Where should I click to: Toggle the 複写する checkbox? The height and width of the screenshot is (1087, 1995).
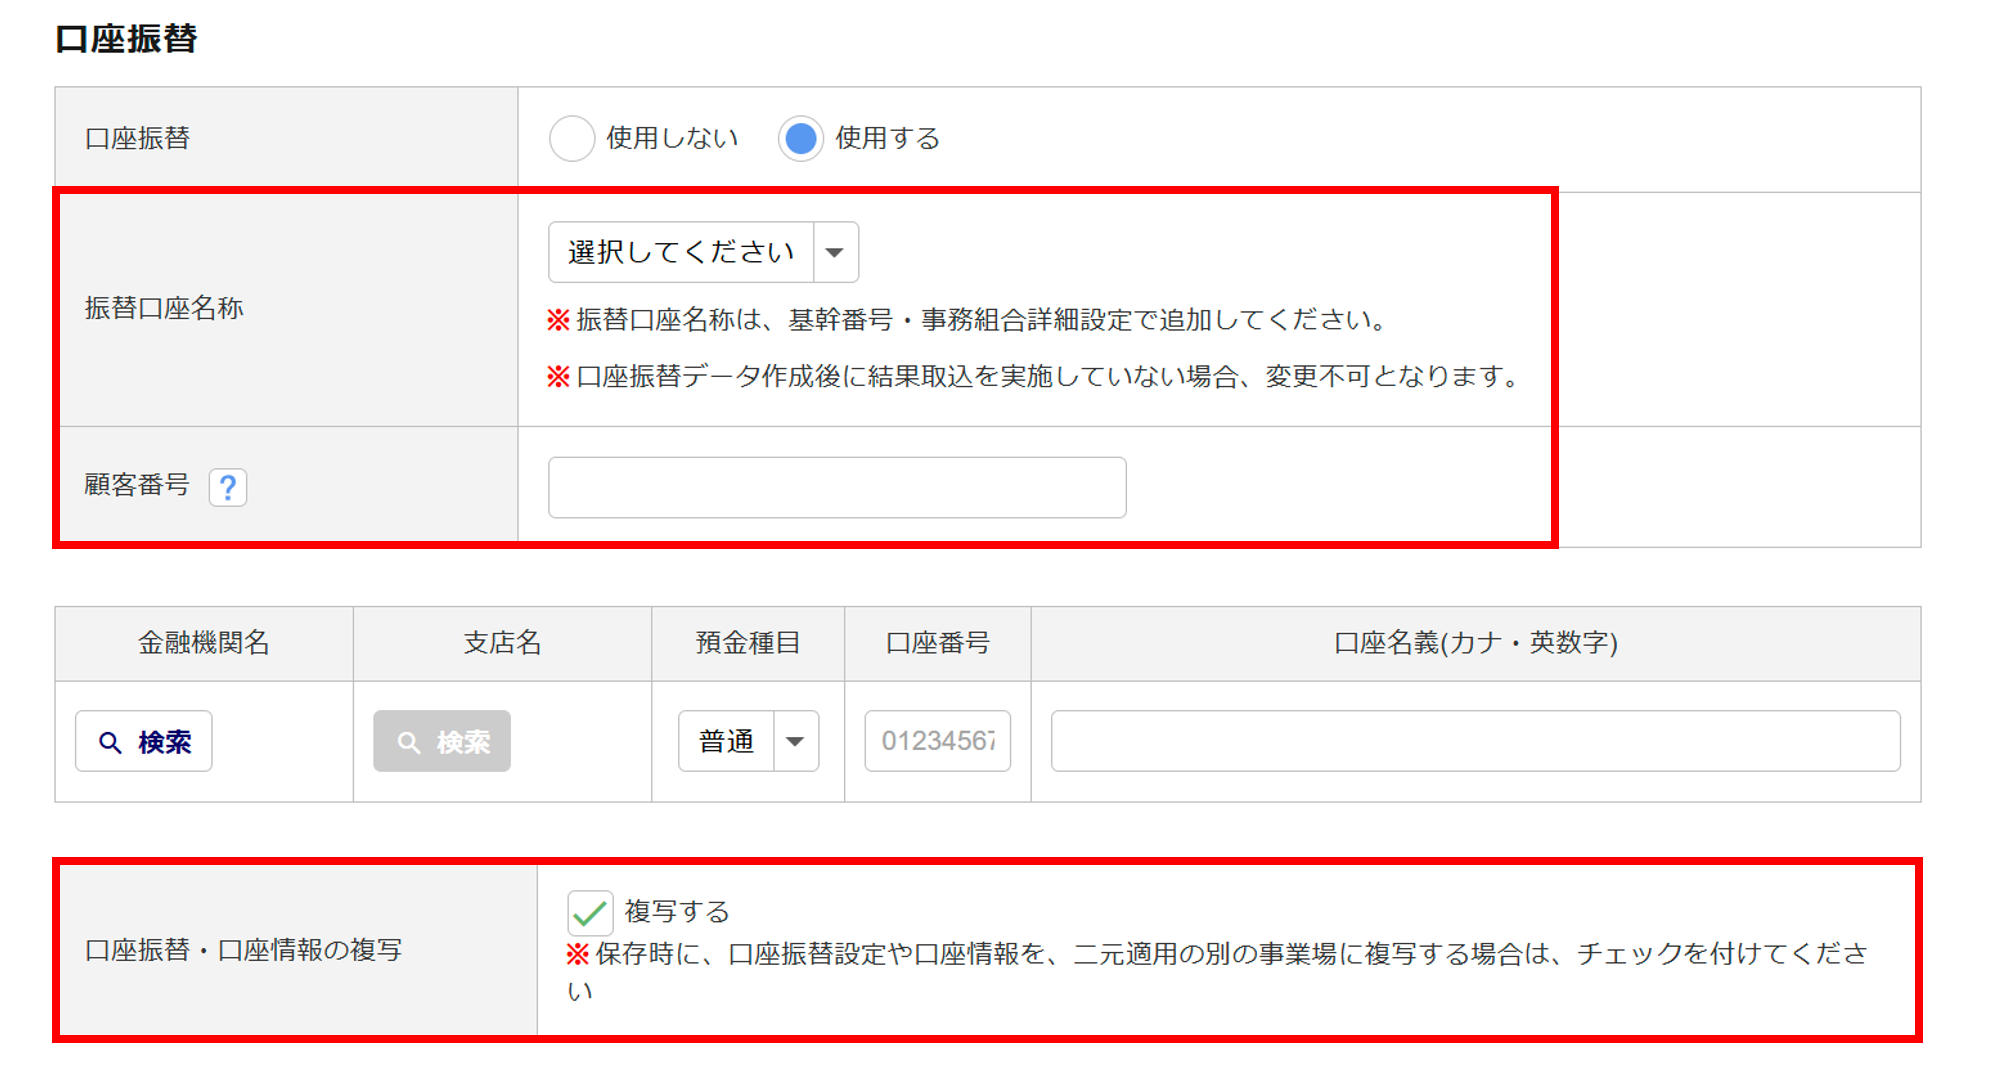(x=590, y=912)
